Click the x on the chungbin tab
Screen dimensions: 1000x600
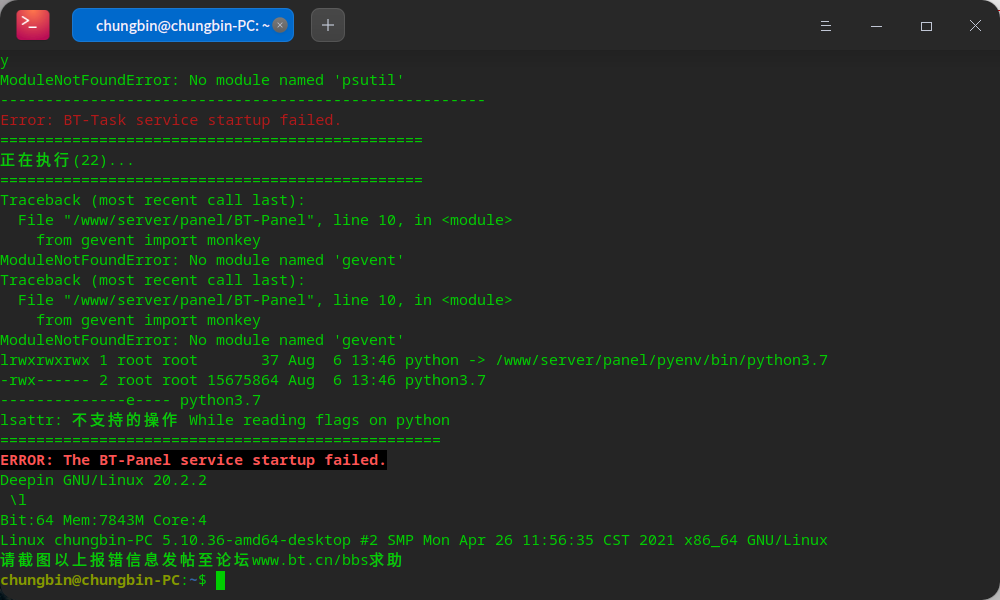pos(280,25)
